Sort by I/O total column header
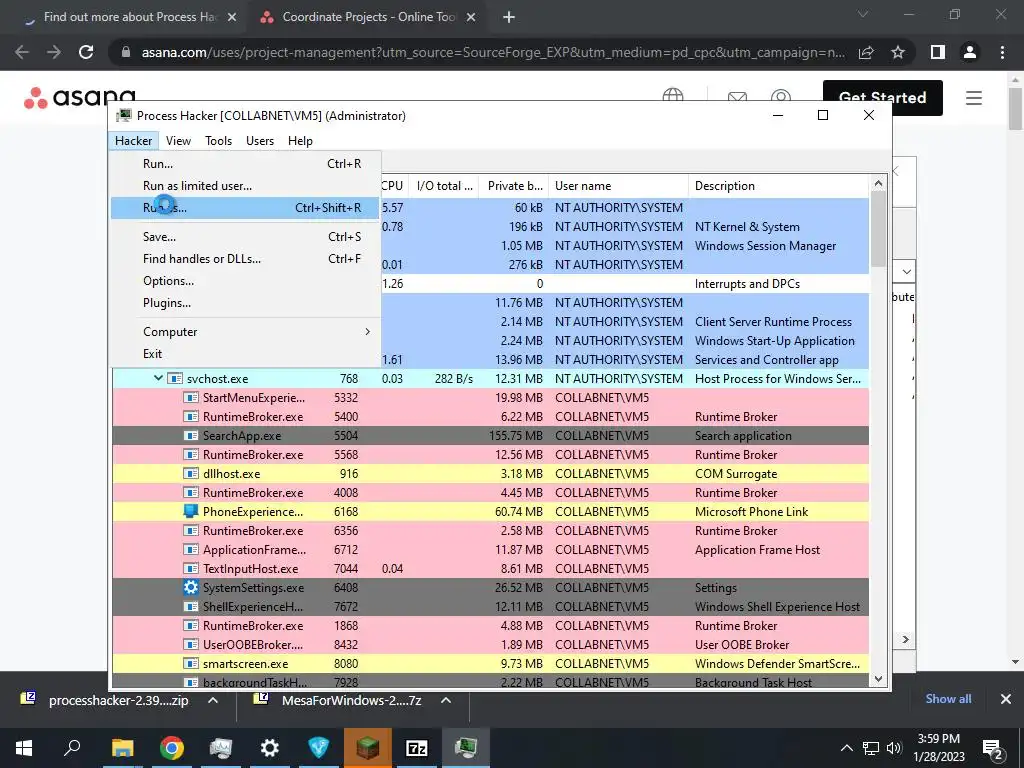 [445, 185]
